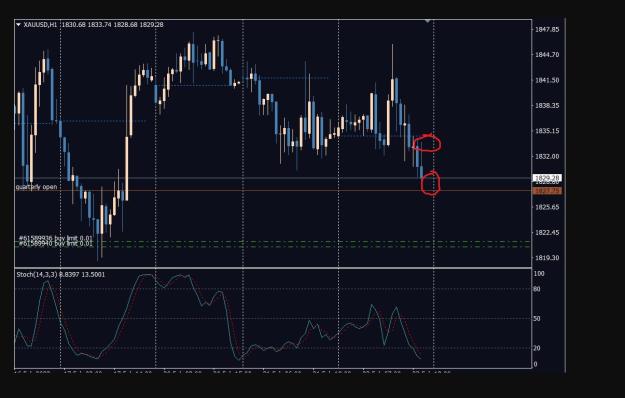Click the 1822.45 price scale value
Image resolution: width=625 pixels, height=398 pixels.
point(547,232)
